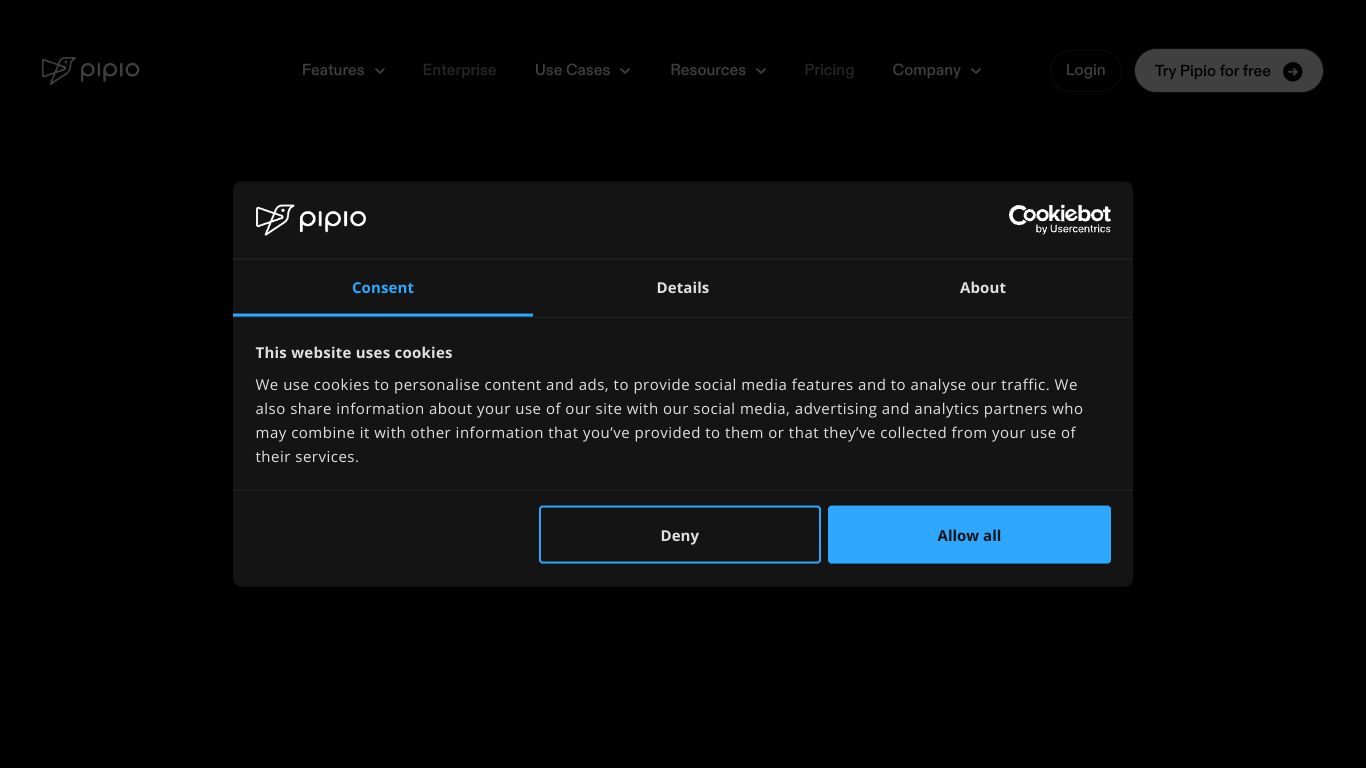
Task: Click the arrow icon in Try Pipio button
Action: [x=1292, y=71]
